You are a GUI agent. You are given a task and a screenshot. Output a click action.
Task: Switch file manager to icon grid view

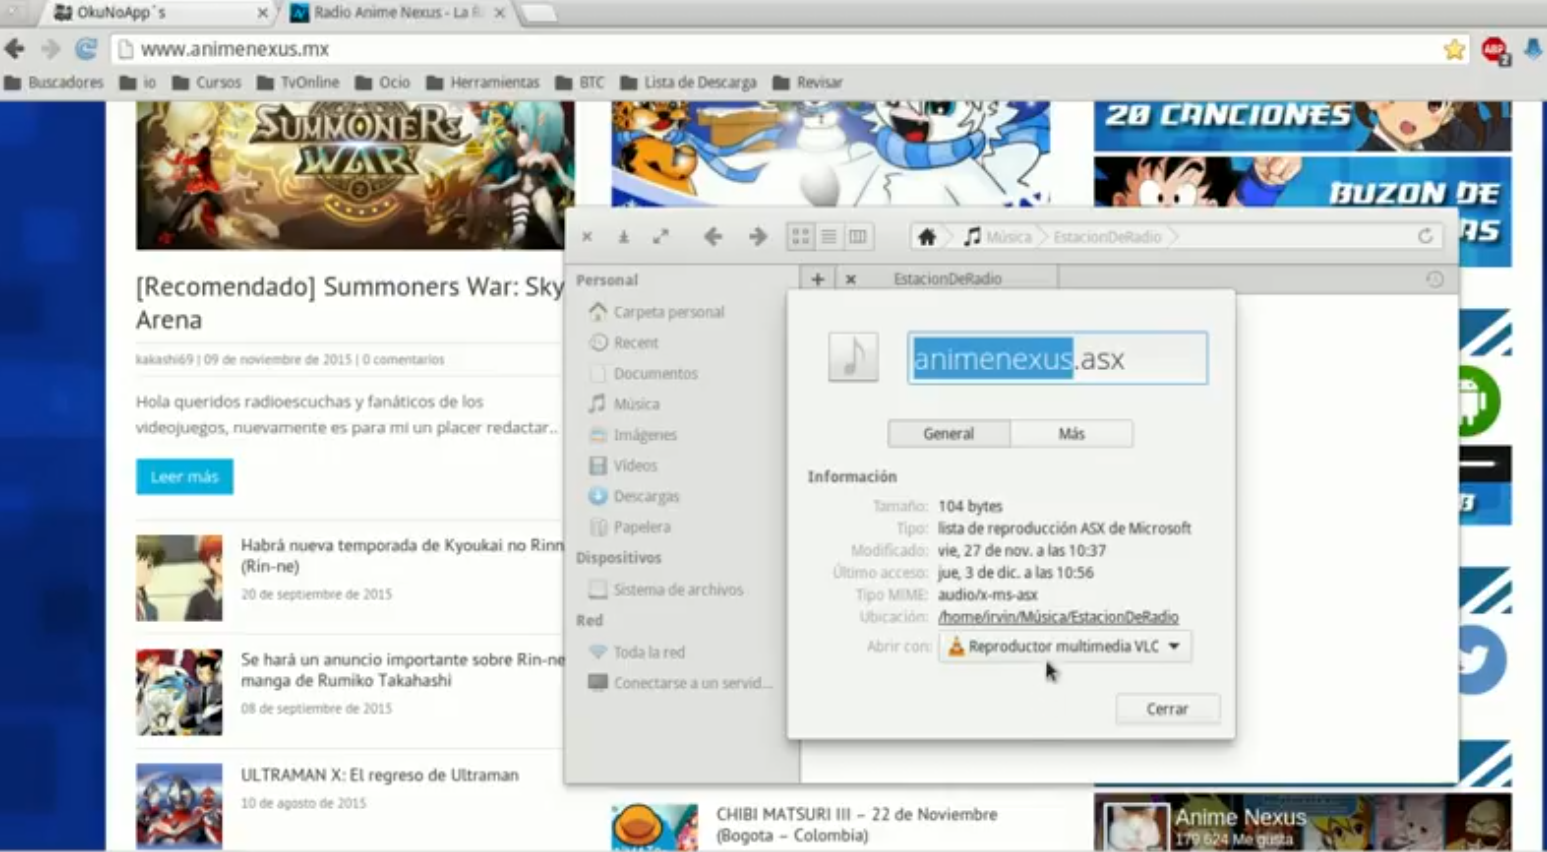(x=801, y=237)
